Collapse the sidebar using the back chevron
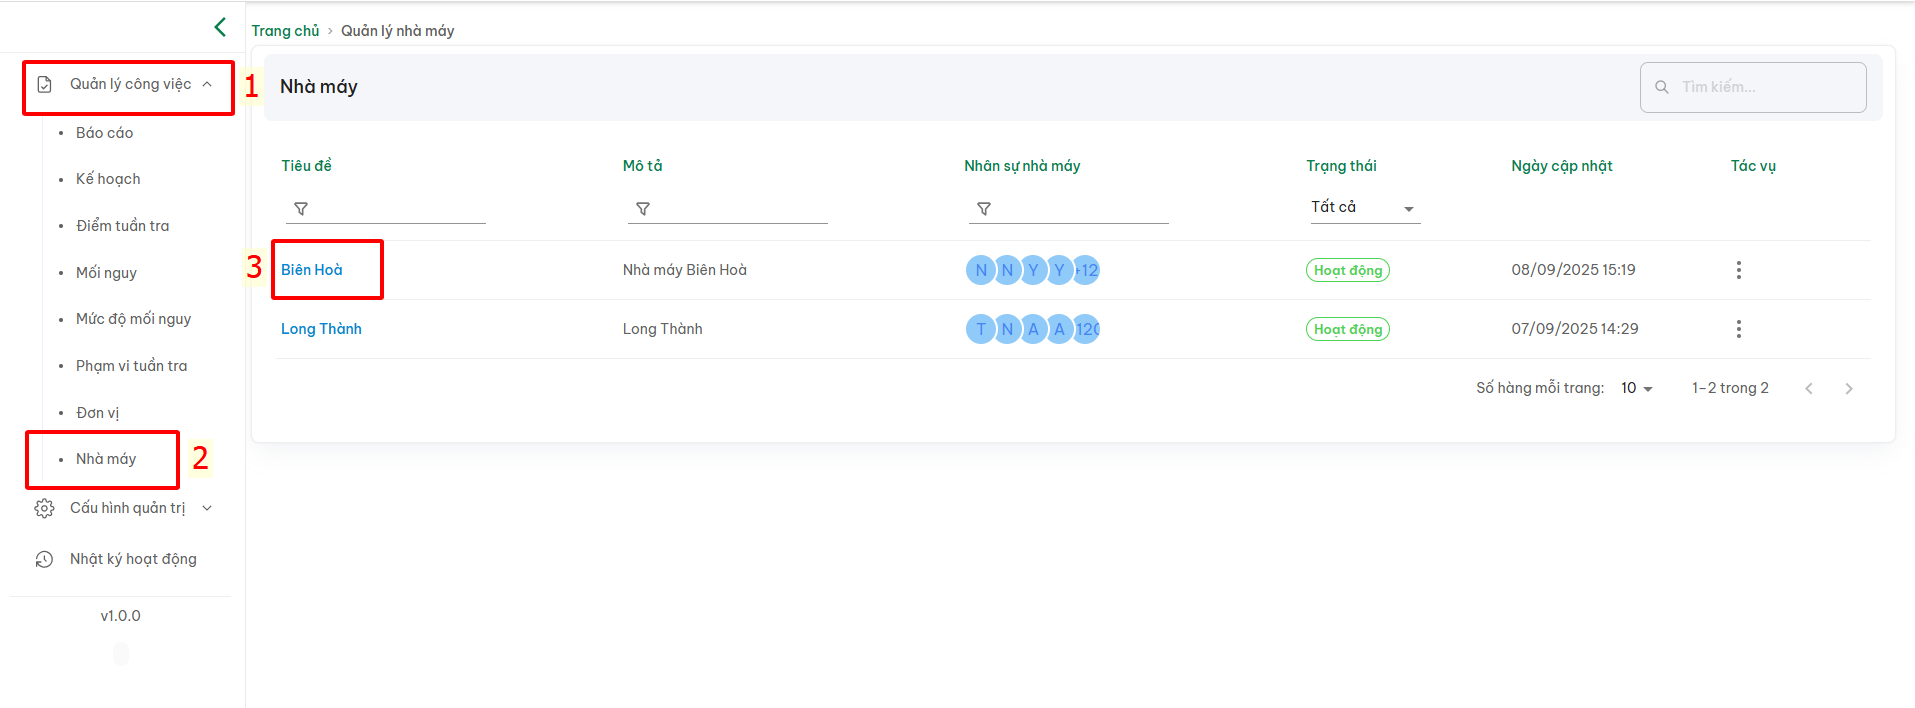Screen dimensions: 1915x708 (x=220, y=27)
